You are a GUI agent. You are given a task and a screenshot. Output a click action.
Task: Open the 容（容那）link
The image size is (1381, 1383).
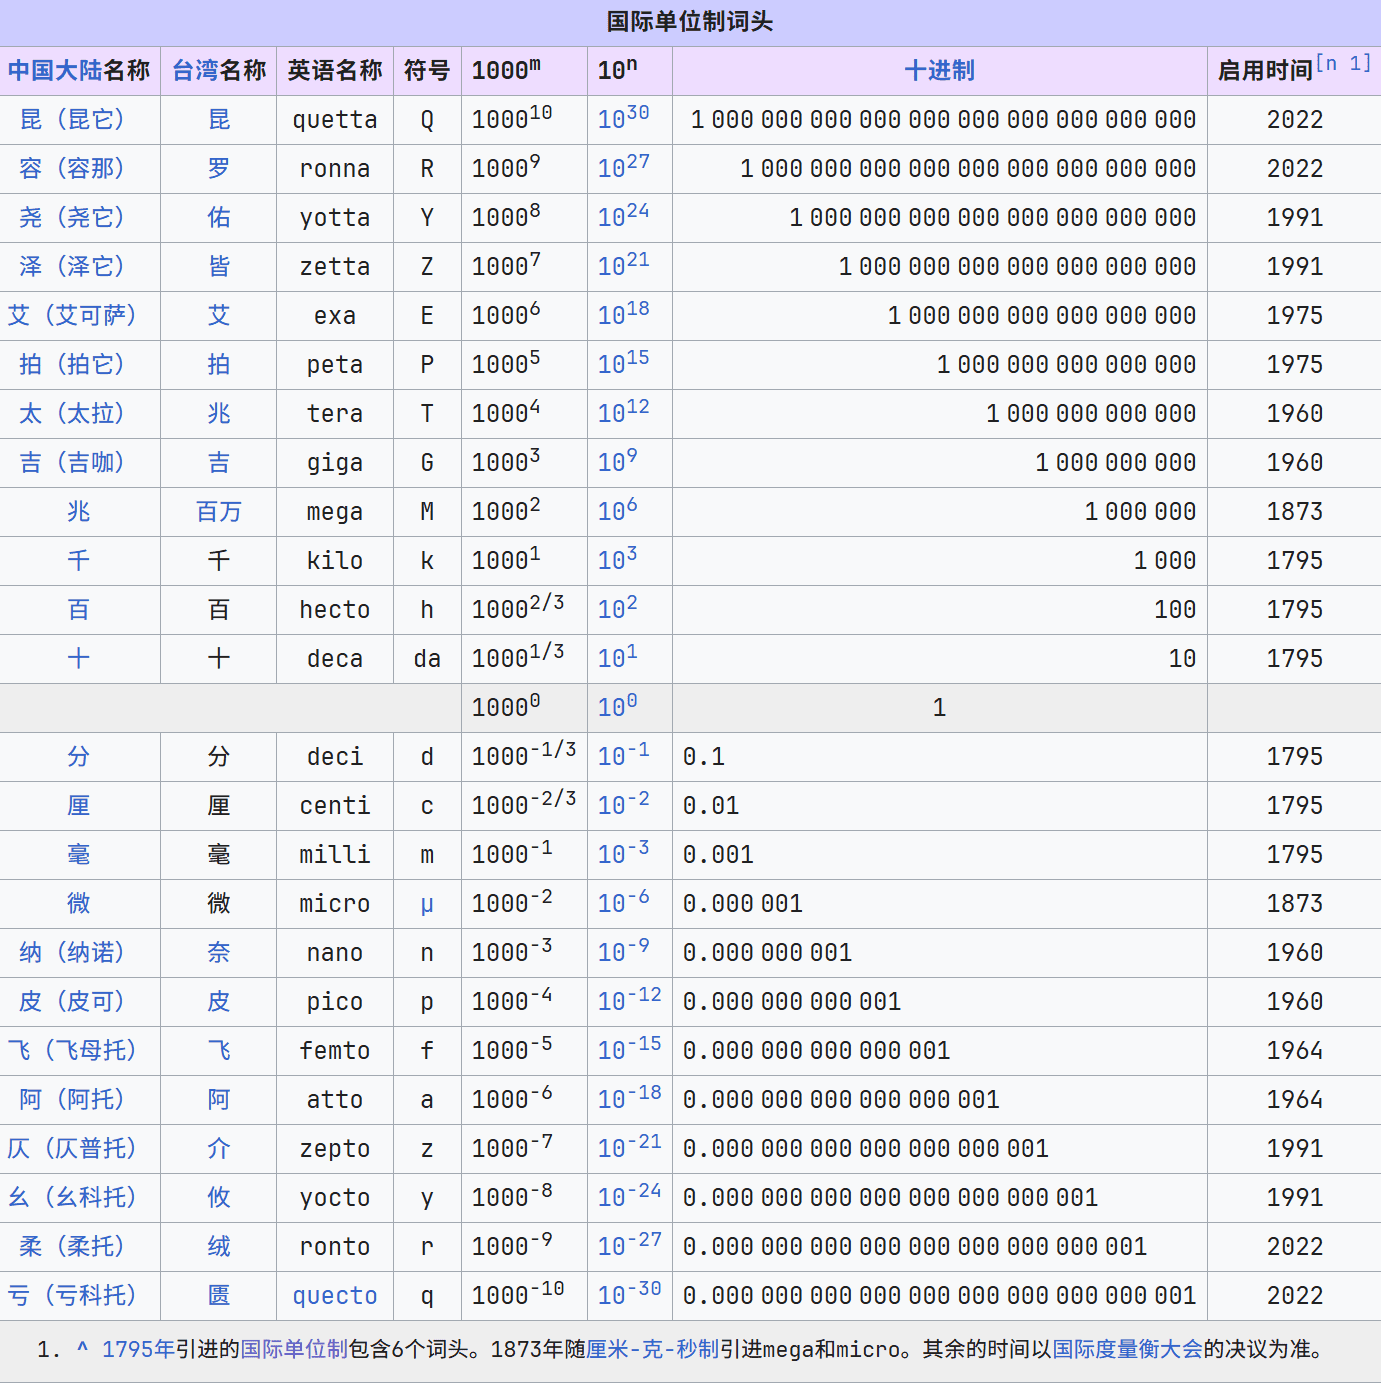72,169
